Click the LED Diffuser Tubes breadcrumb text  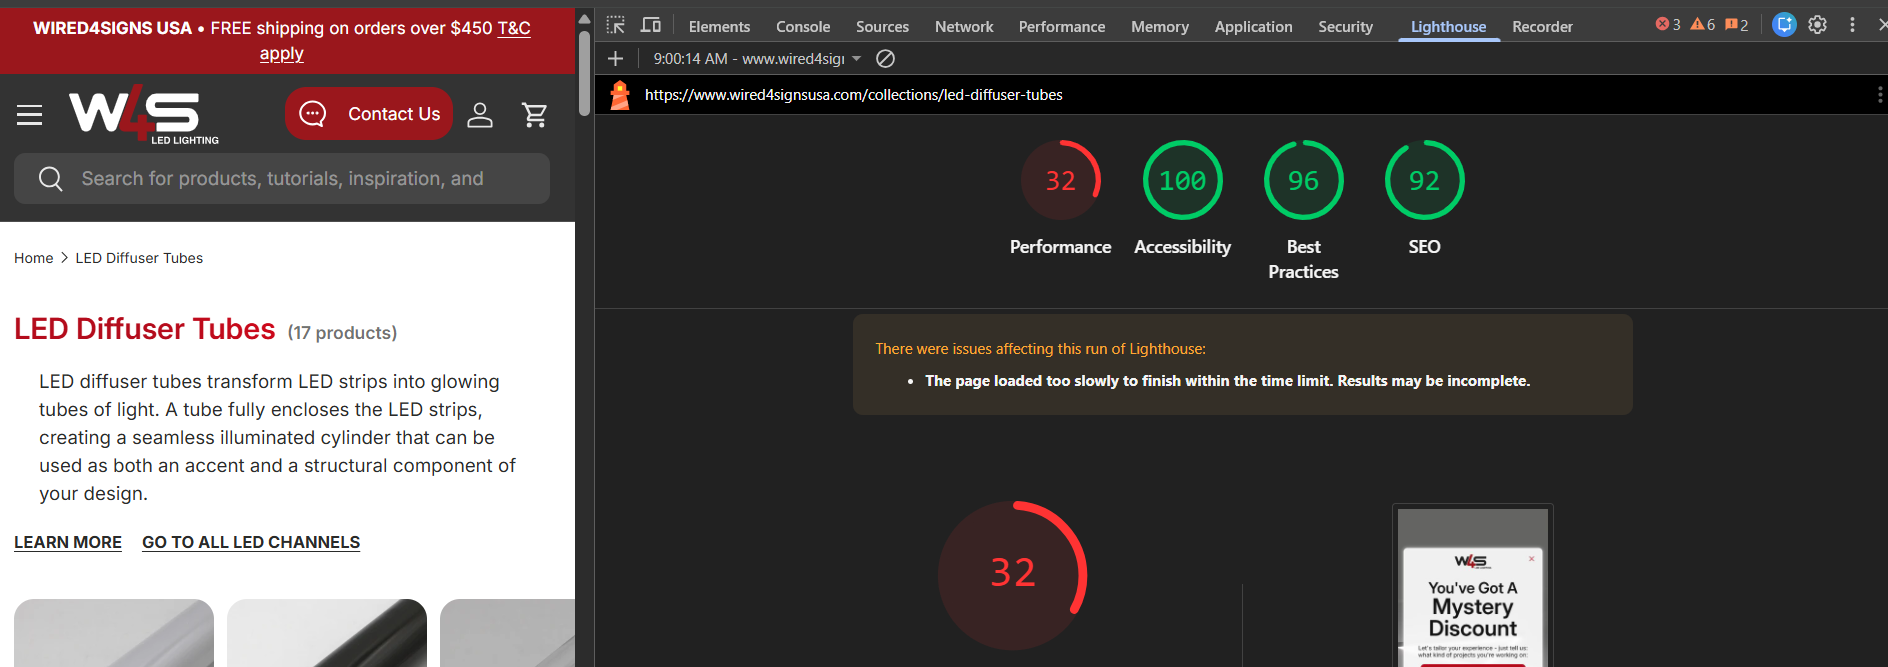(x=139, y=258)
